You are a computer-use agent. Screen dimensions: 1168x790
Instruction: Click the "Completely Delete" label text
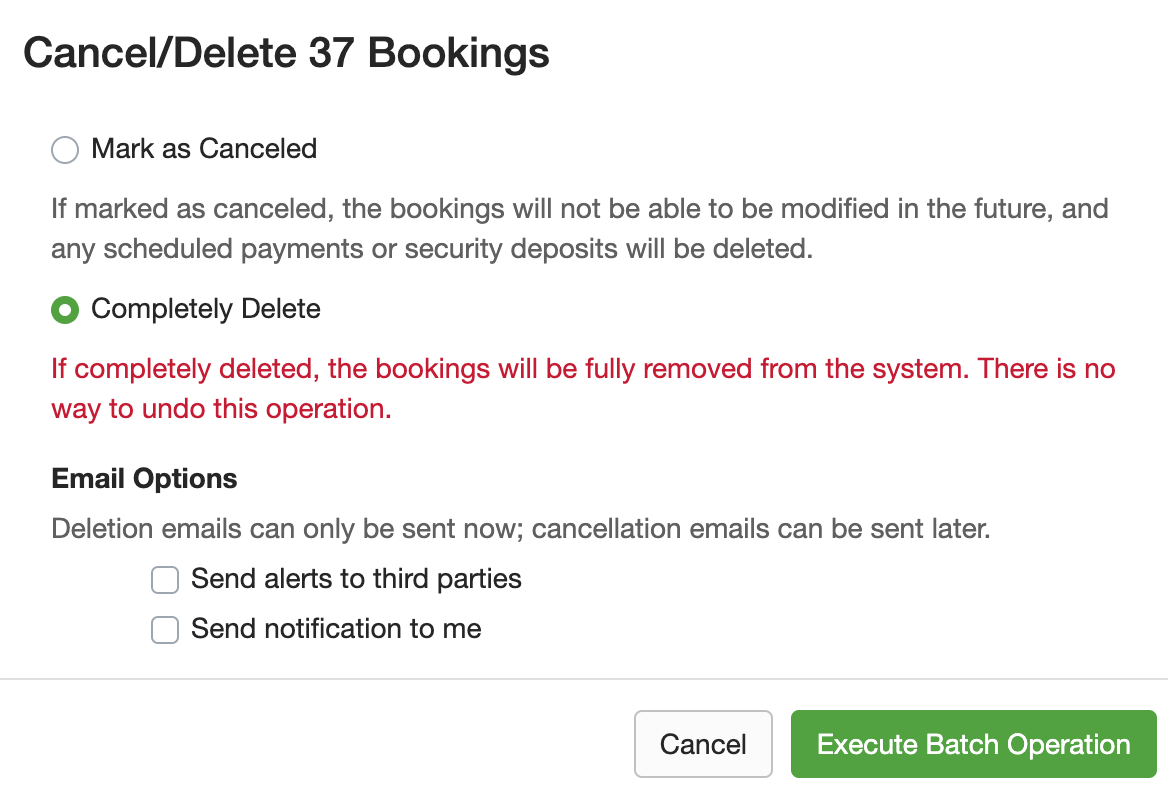(206, 309)
